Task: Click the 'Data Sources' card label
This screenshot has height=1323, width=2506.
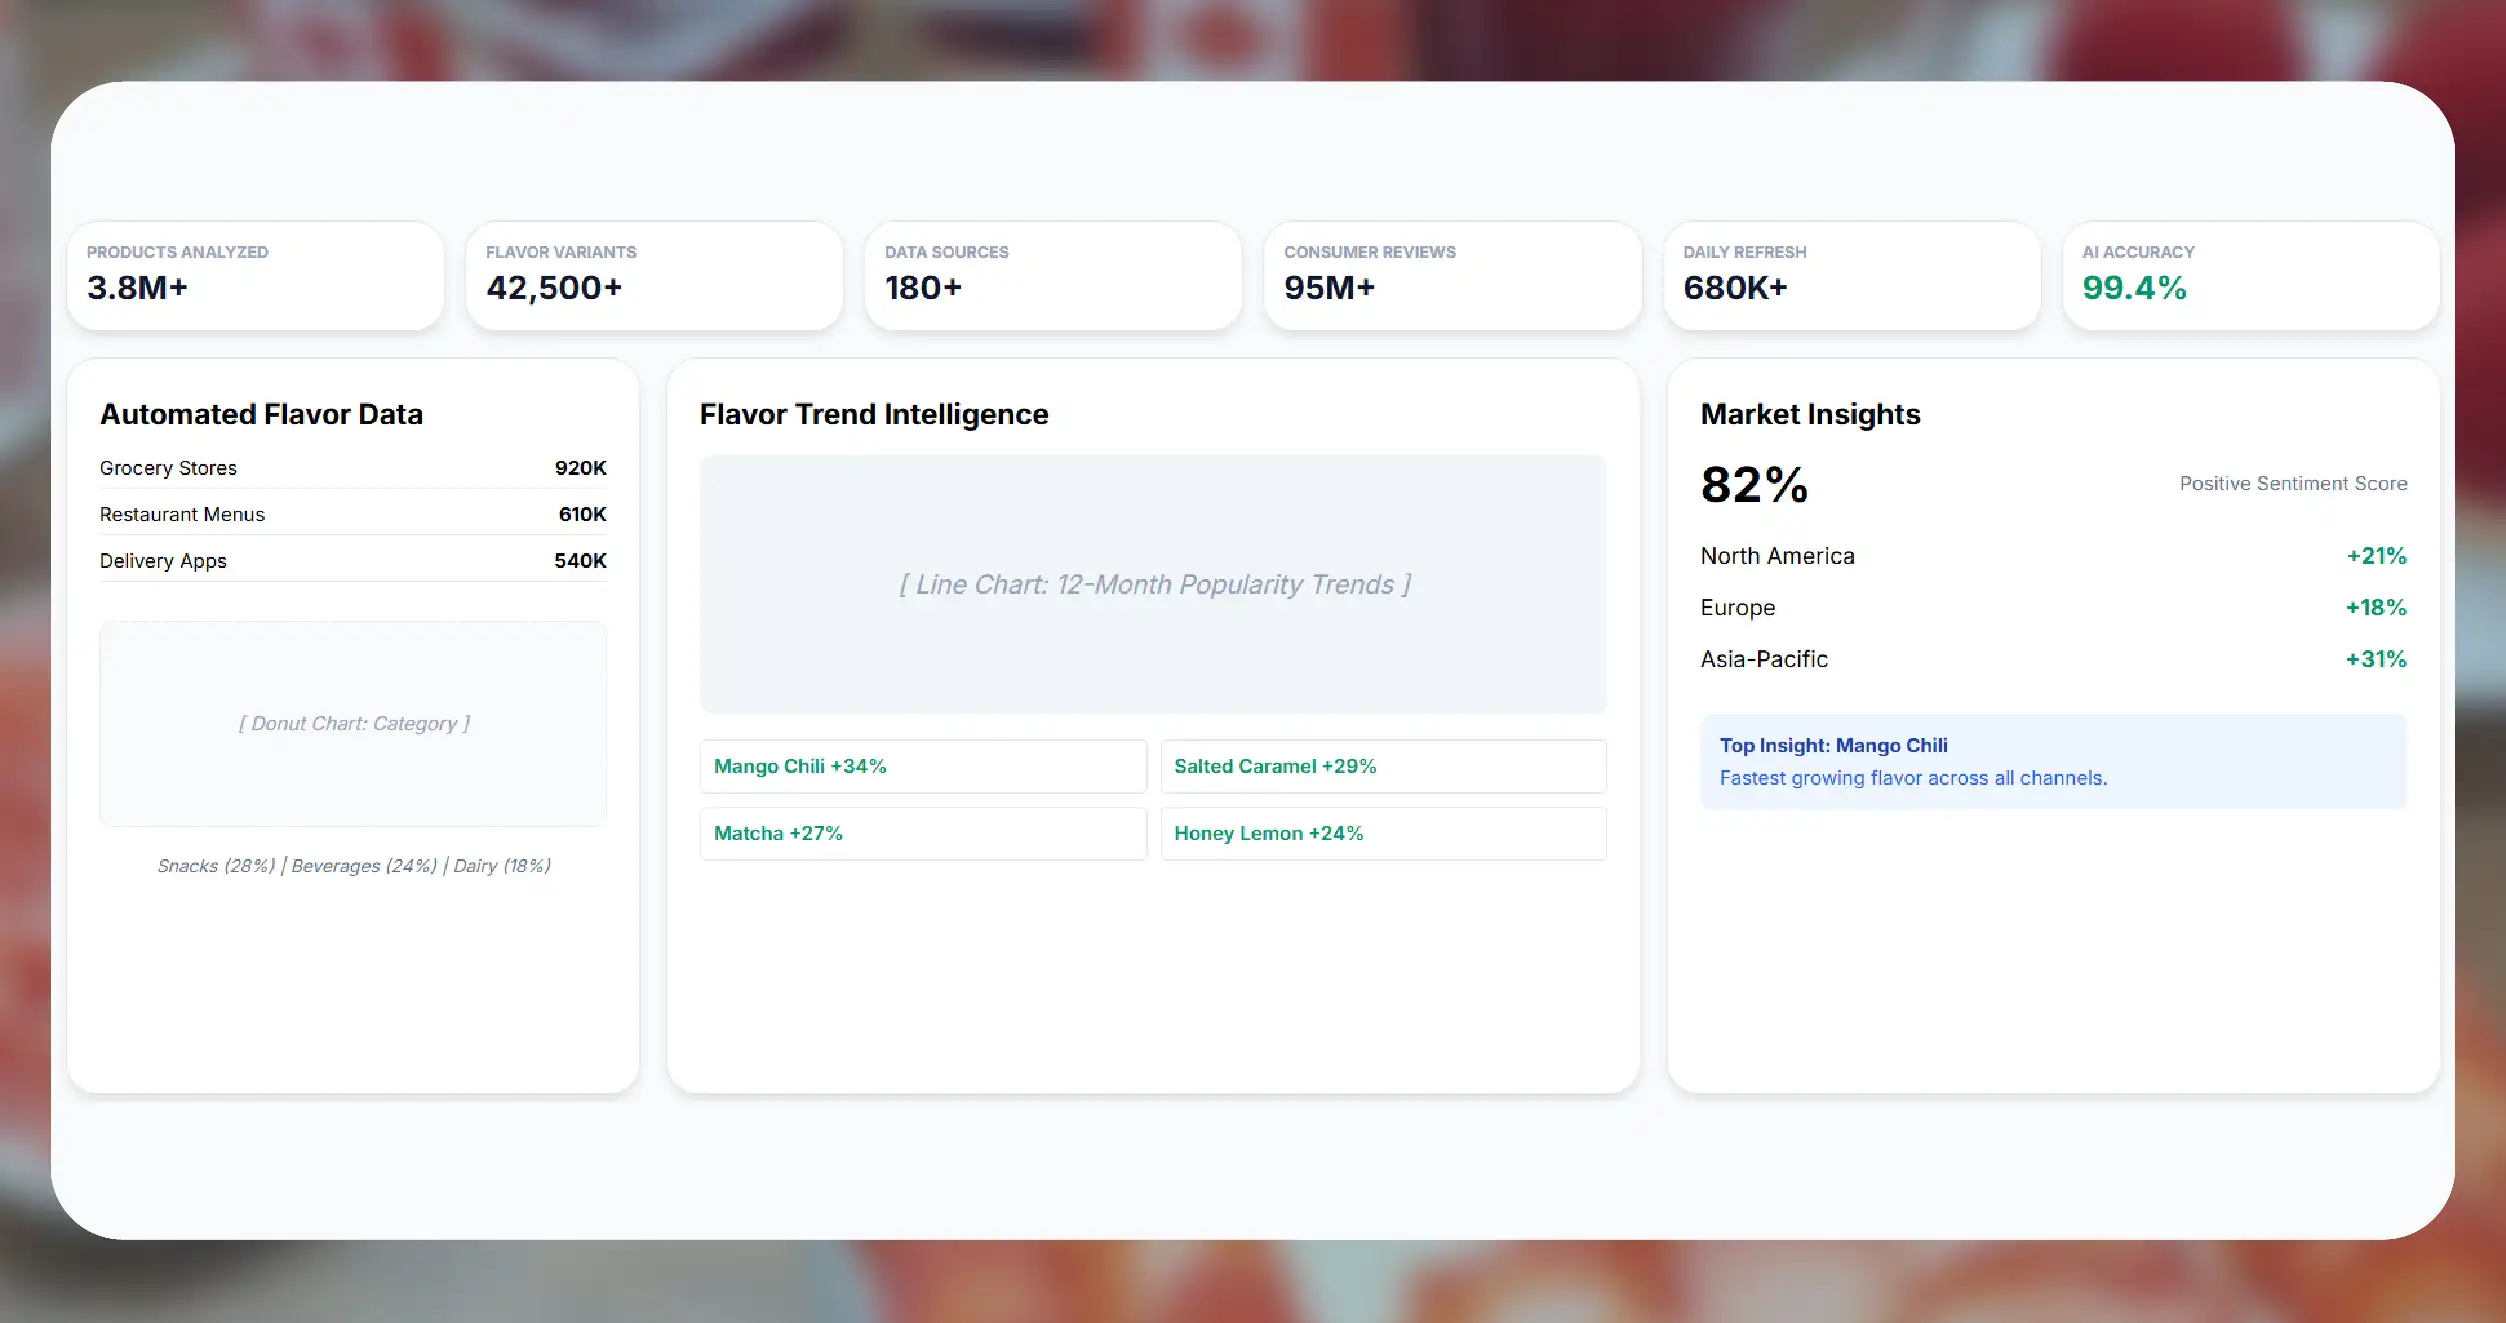Action: [946, 252]
